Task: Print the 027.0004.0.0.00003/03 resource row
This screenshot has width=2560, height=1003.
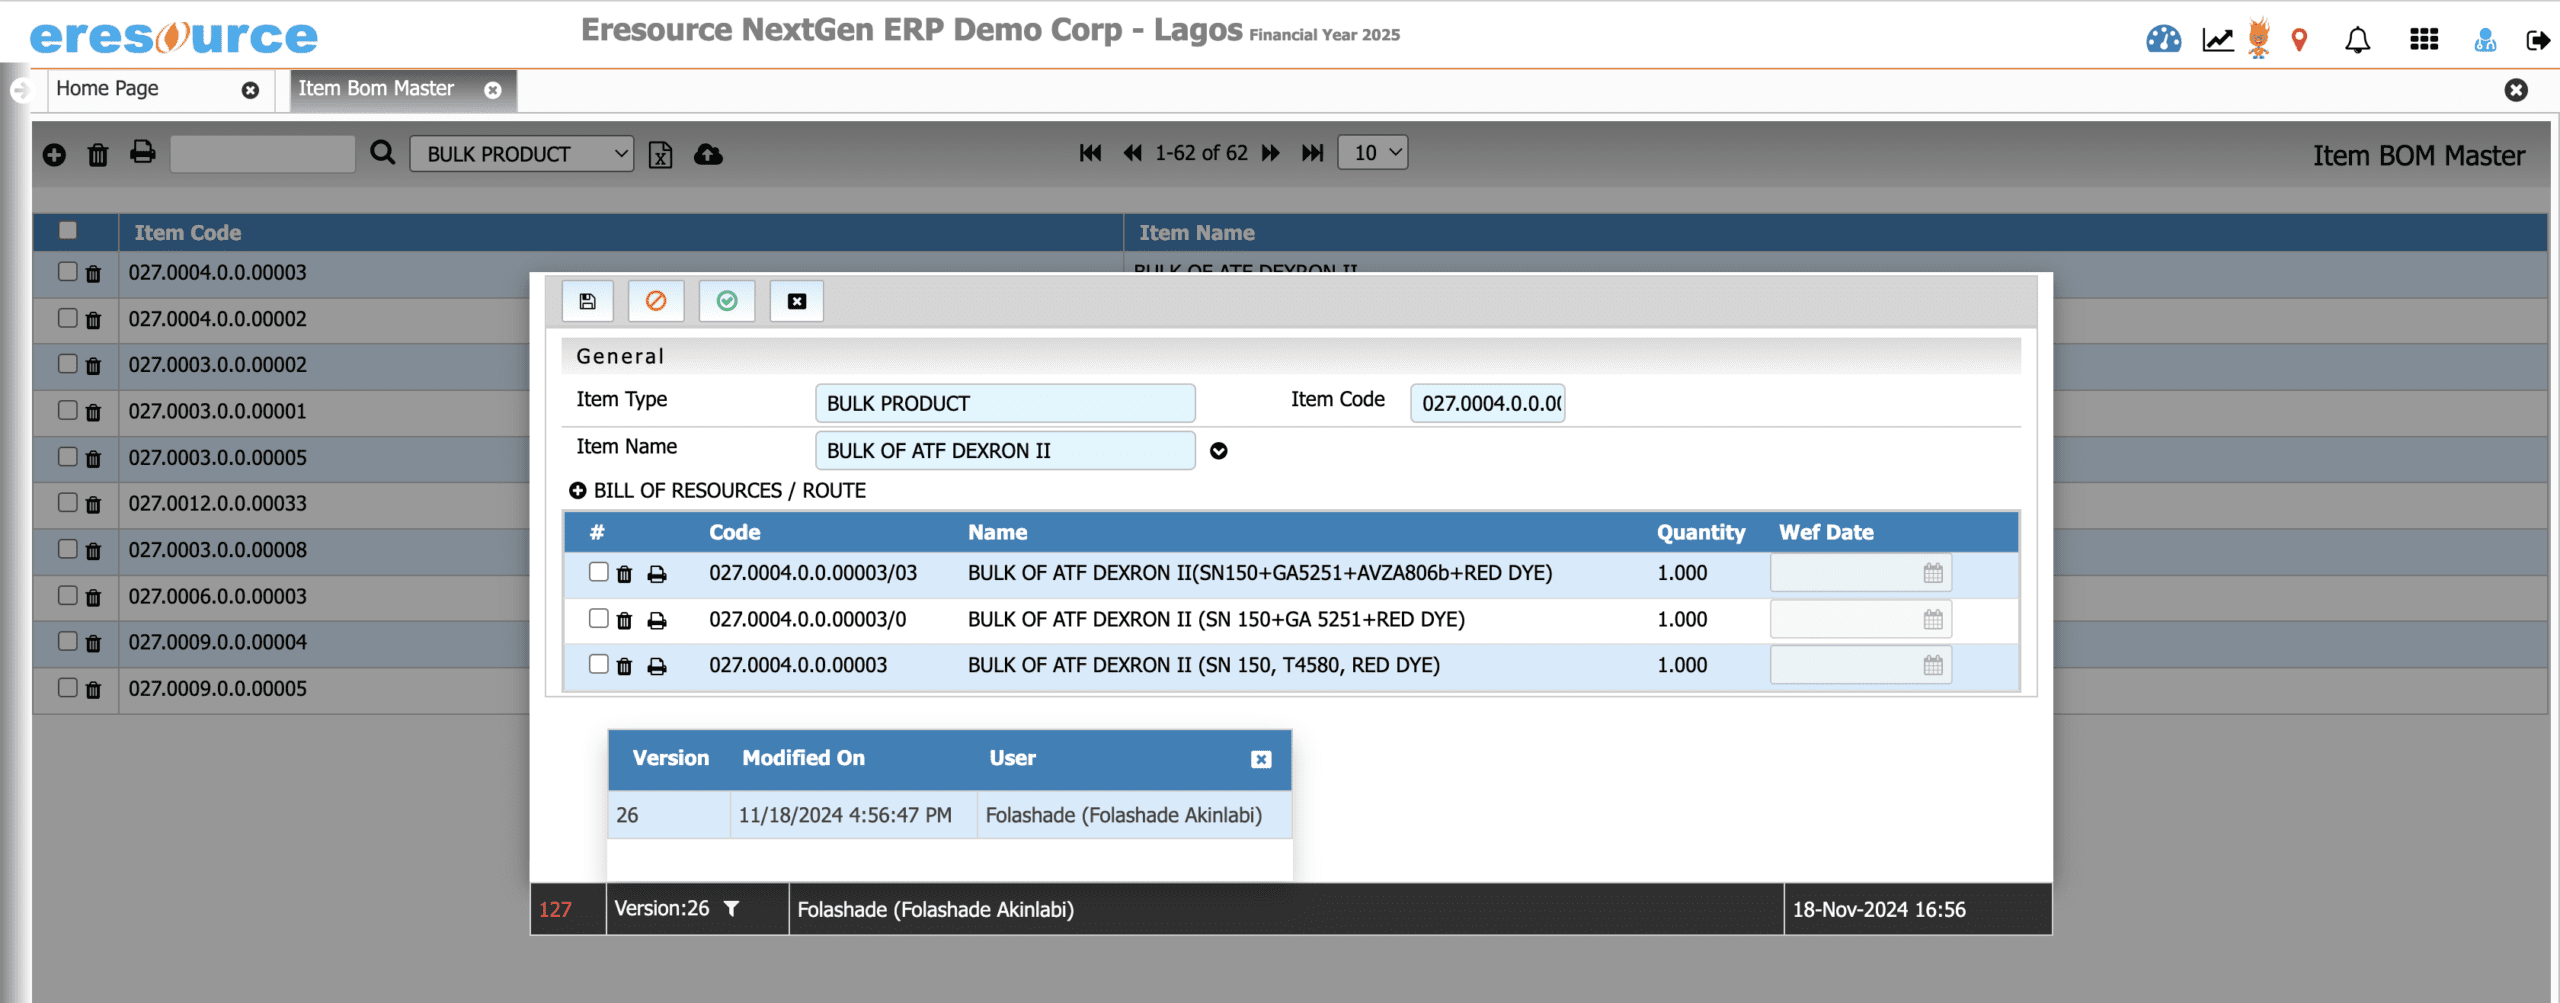Action: point(657,574)
